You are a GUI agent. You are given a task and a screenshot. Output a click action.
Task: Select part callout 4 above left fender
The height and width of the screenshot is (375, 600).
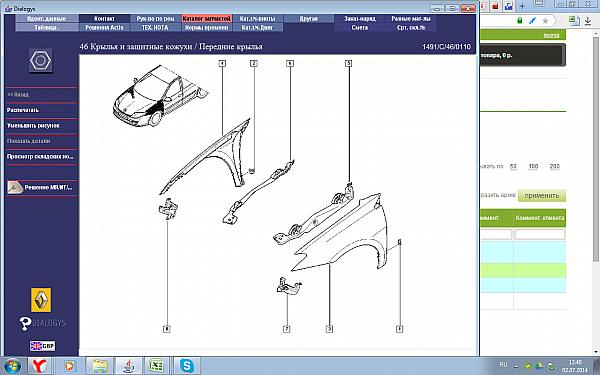(x=222, y=63)
